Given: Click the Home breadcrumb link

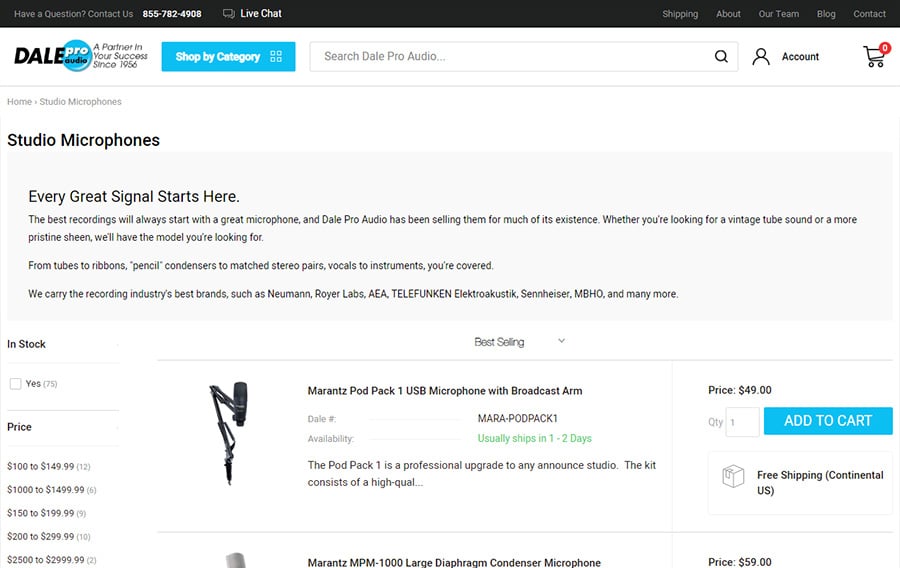Looking at the screenshot, I should pyautogui.click(x=19, y=102).
